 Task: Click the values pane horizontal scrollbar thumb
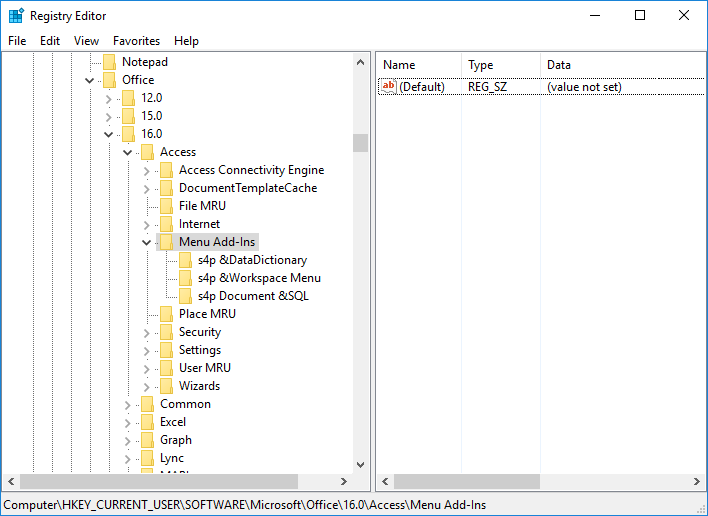click(467, 481)
